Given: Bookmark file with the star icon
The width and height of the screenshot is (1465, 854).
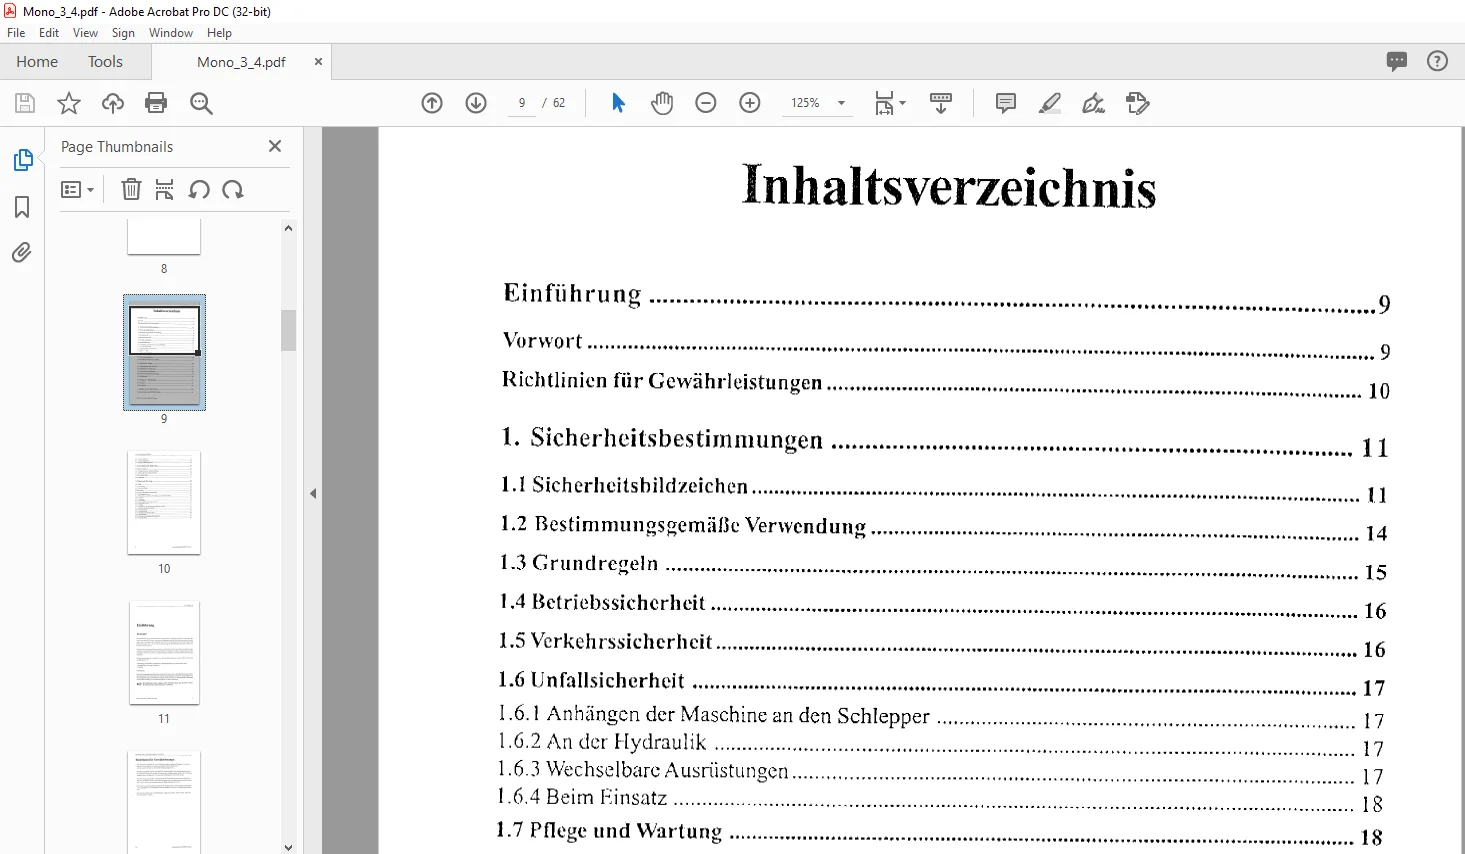Looking at the screenshot, I should [x=69, y=103].
